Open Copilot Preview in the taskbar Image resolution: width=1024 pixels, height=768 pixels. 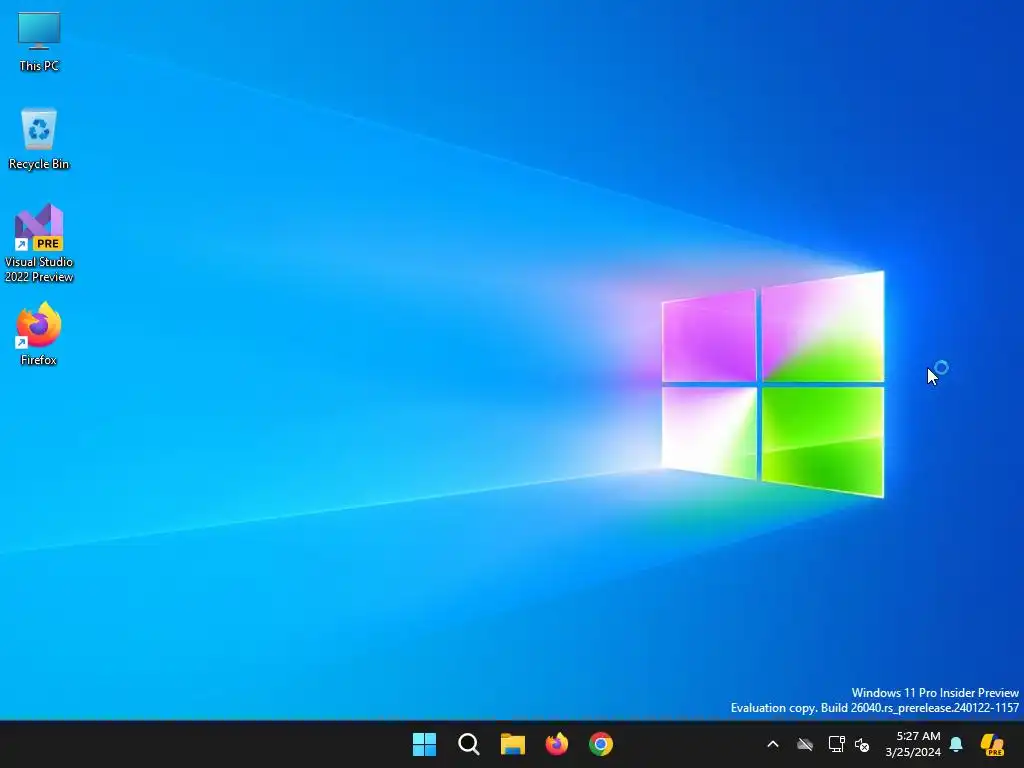click(993, 744)
